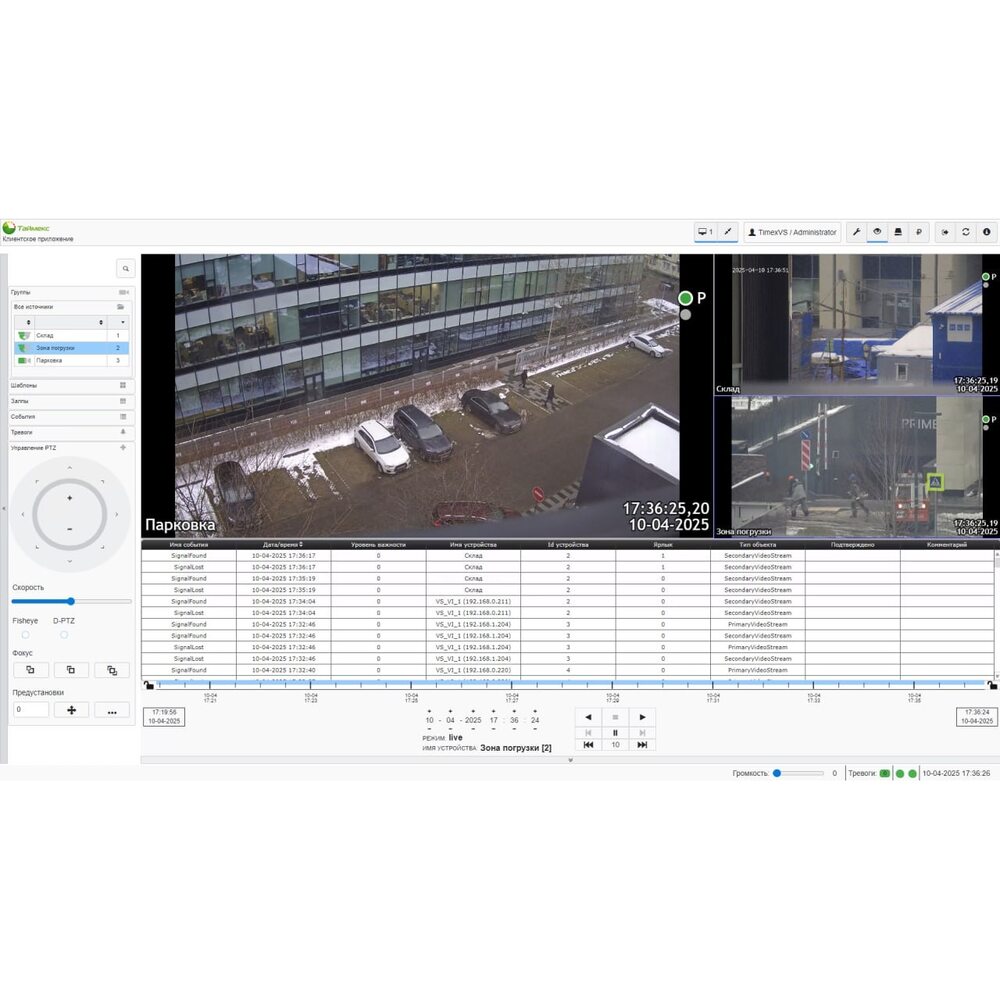Open the info icon in top toolbar

987,232
